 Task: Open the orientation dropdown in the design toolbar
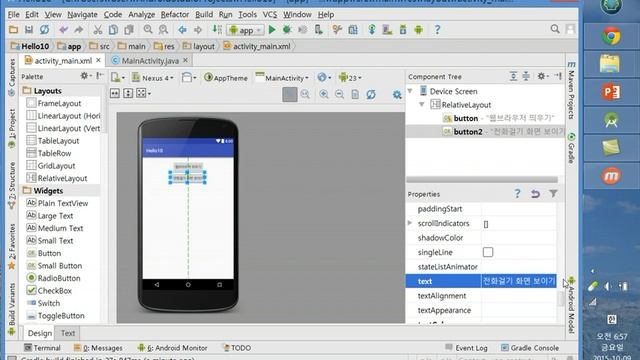click(189, 78)
